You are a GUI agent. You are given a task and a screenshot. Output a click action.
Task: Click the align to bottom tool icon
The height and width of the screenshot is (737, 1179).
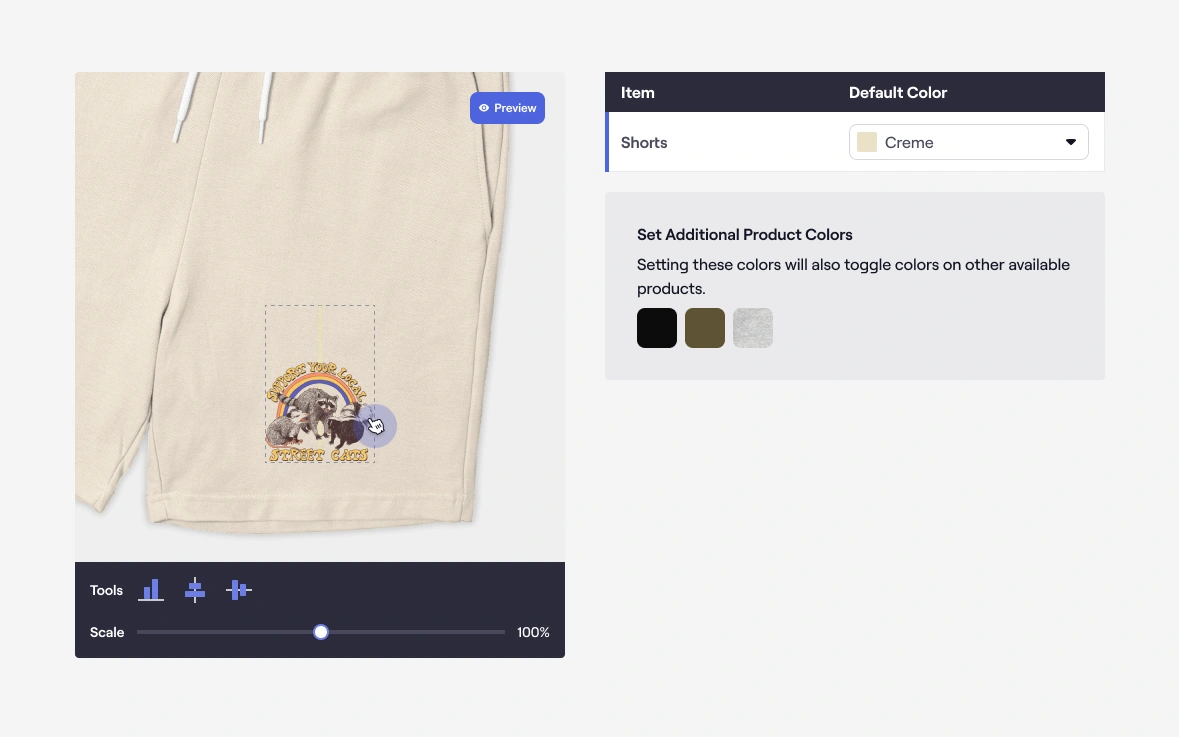pyautogui.click(x=151, y=590)
